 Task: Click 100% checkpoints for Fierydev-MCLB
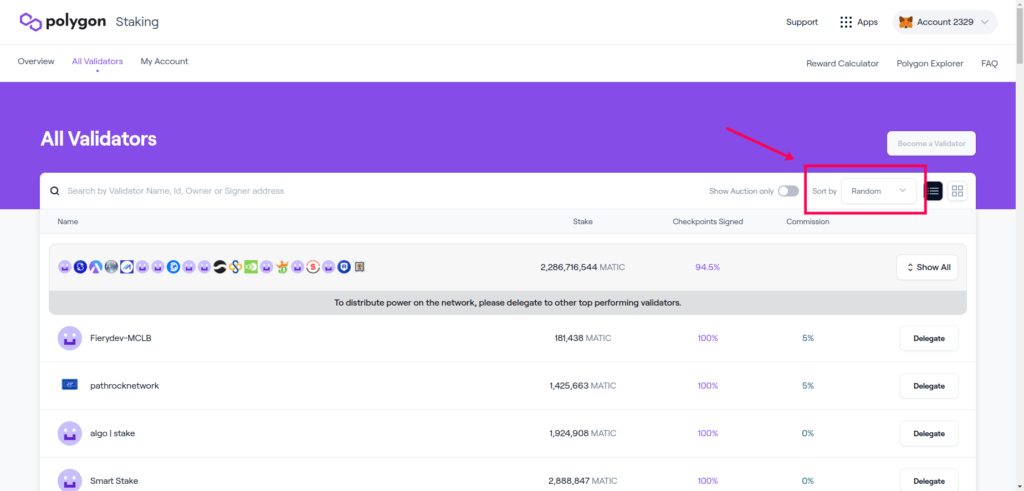(x=708, y=338)
